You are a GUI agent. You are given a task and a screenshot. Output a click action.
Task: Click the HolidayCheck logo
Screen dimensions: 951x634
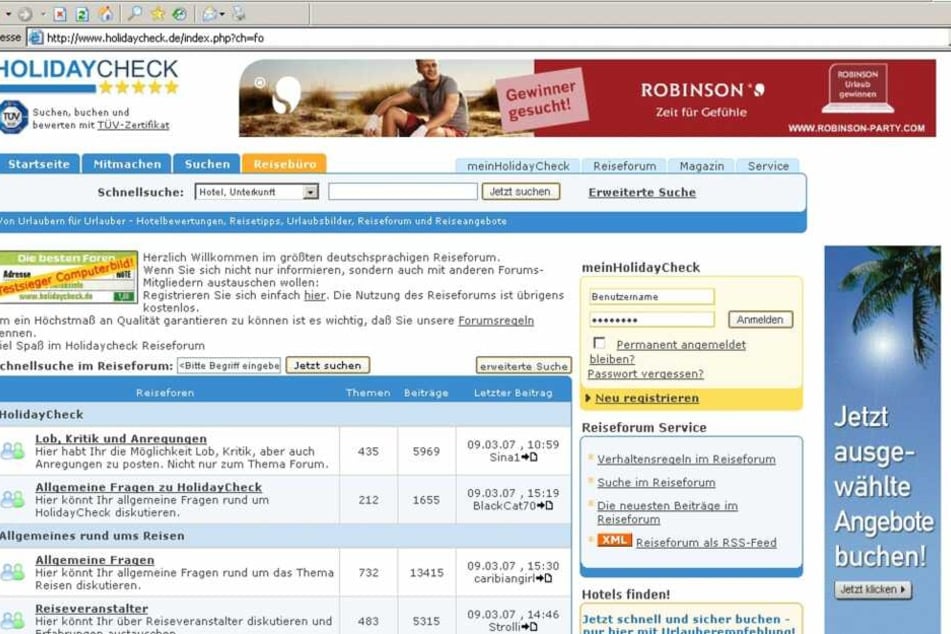point(89,76)
